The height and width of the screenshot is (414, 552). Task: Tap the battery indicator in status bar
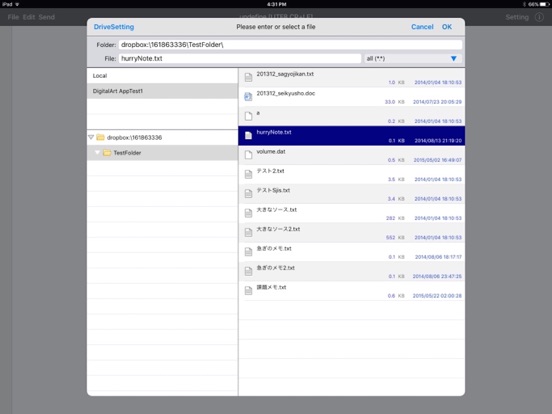[544, 4]
